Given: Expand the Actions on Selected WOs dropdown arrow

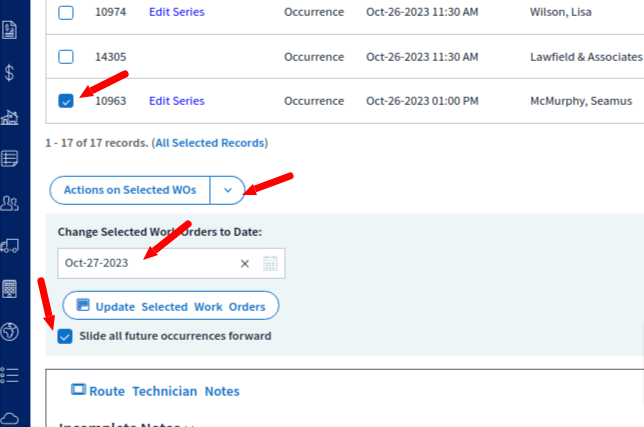Looking at the screenshot, I should (228, 190).
